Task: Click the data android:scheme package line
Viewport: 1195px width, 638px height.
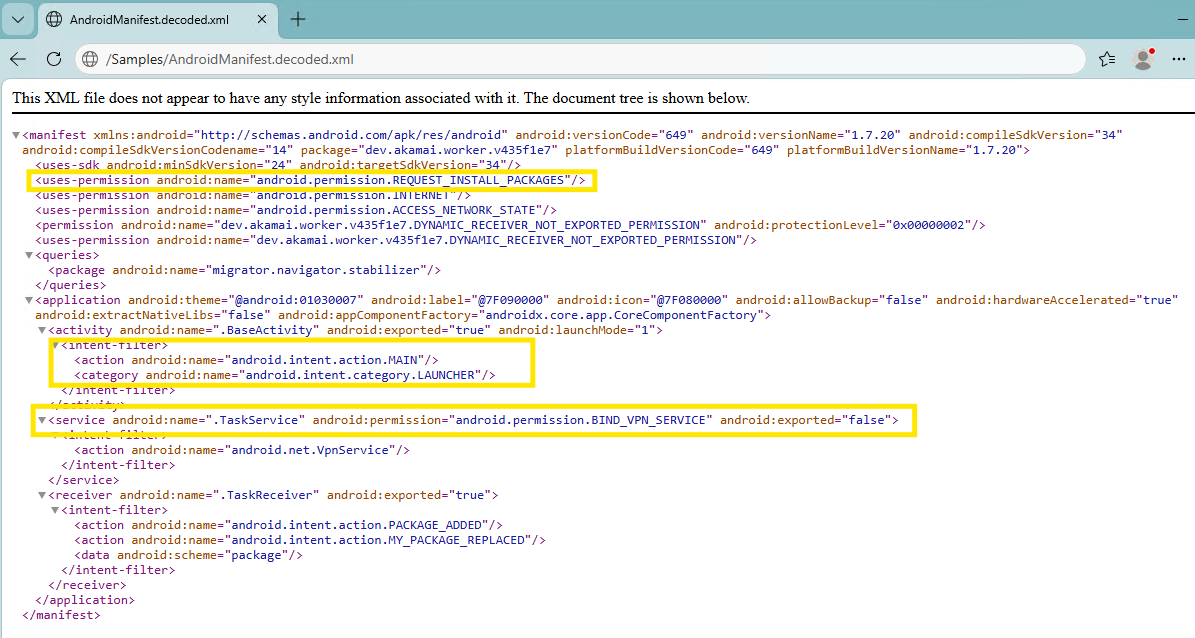Action: point(188,555)
